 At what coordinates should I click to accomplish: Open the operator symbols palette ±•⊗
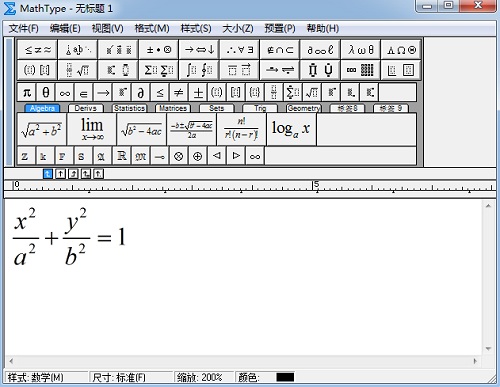[x=159, y=50]
